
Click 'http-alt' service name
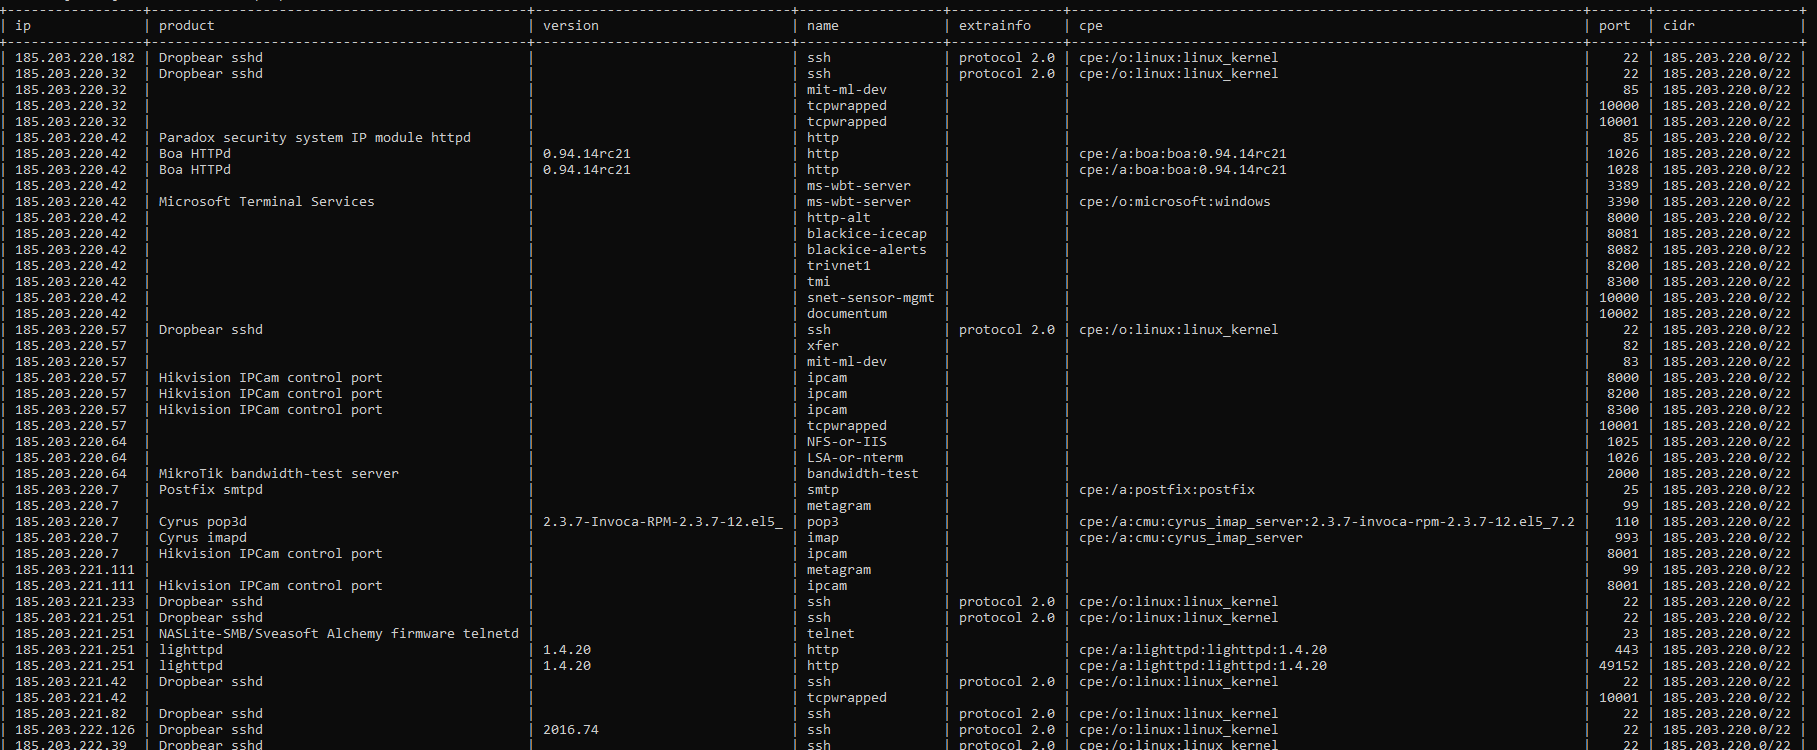tap(839, 218)
